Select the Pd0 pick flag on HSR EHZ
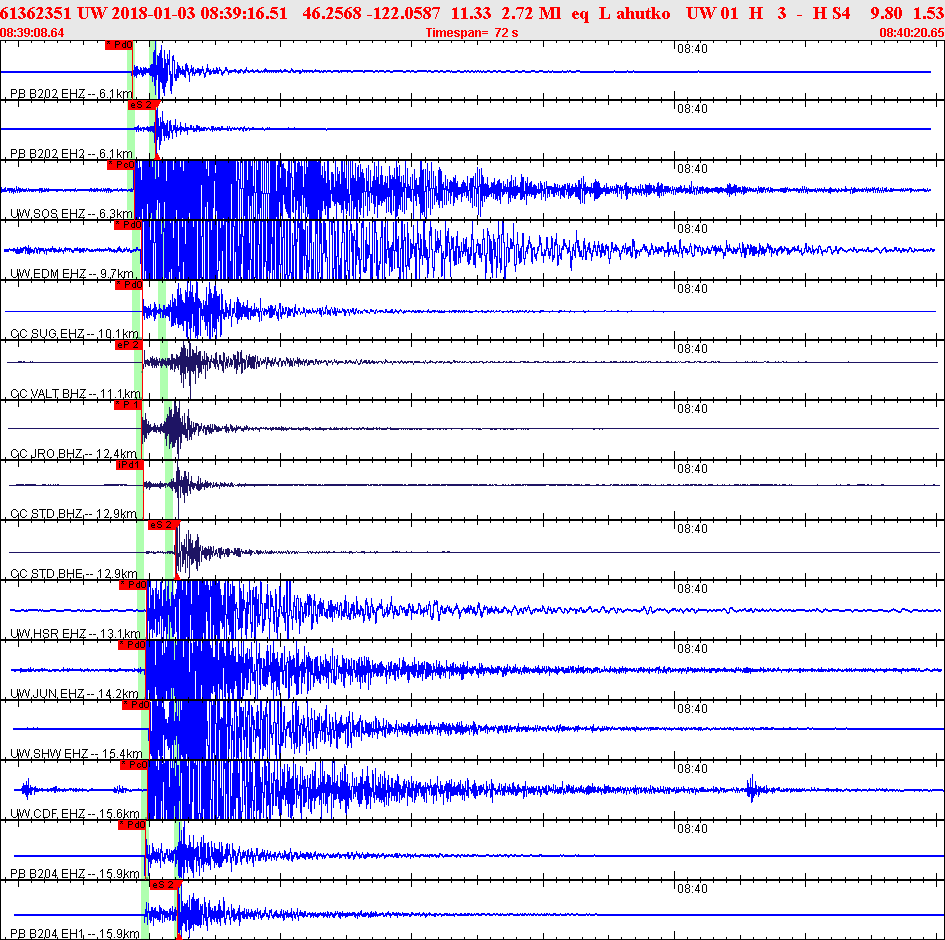945x940 pixels. click(133, 585)
